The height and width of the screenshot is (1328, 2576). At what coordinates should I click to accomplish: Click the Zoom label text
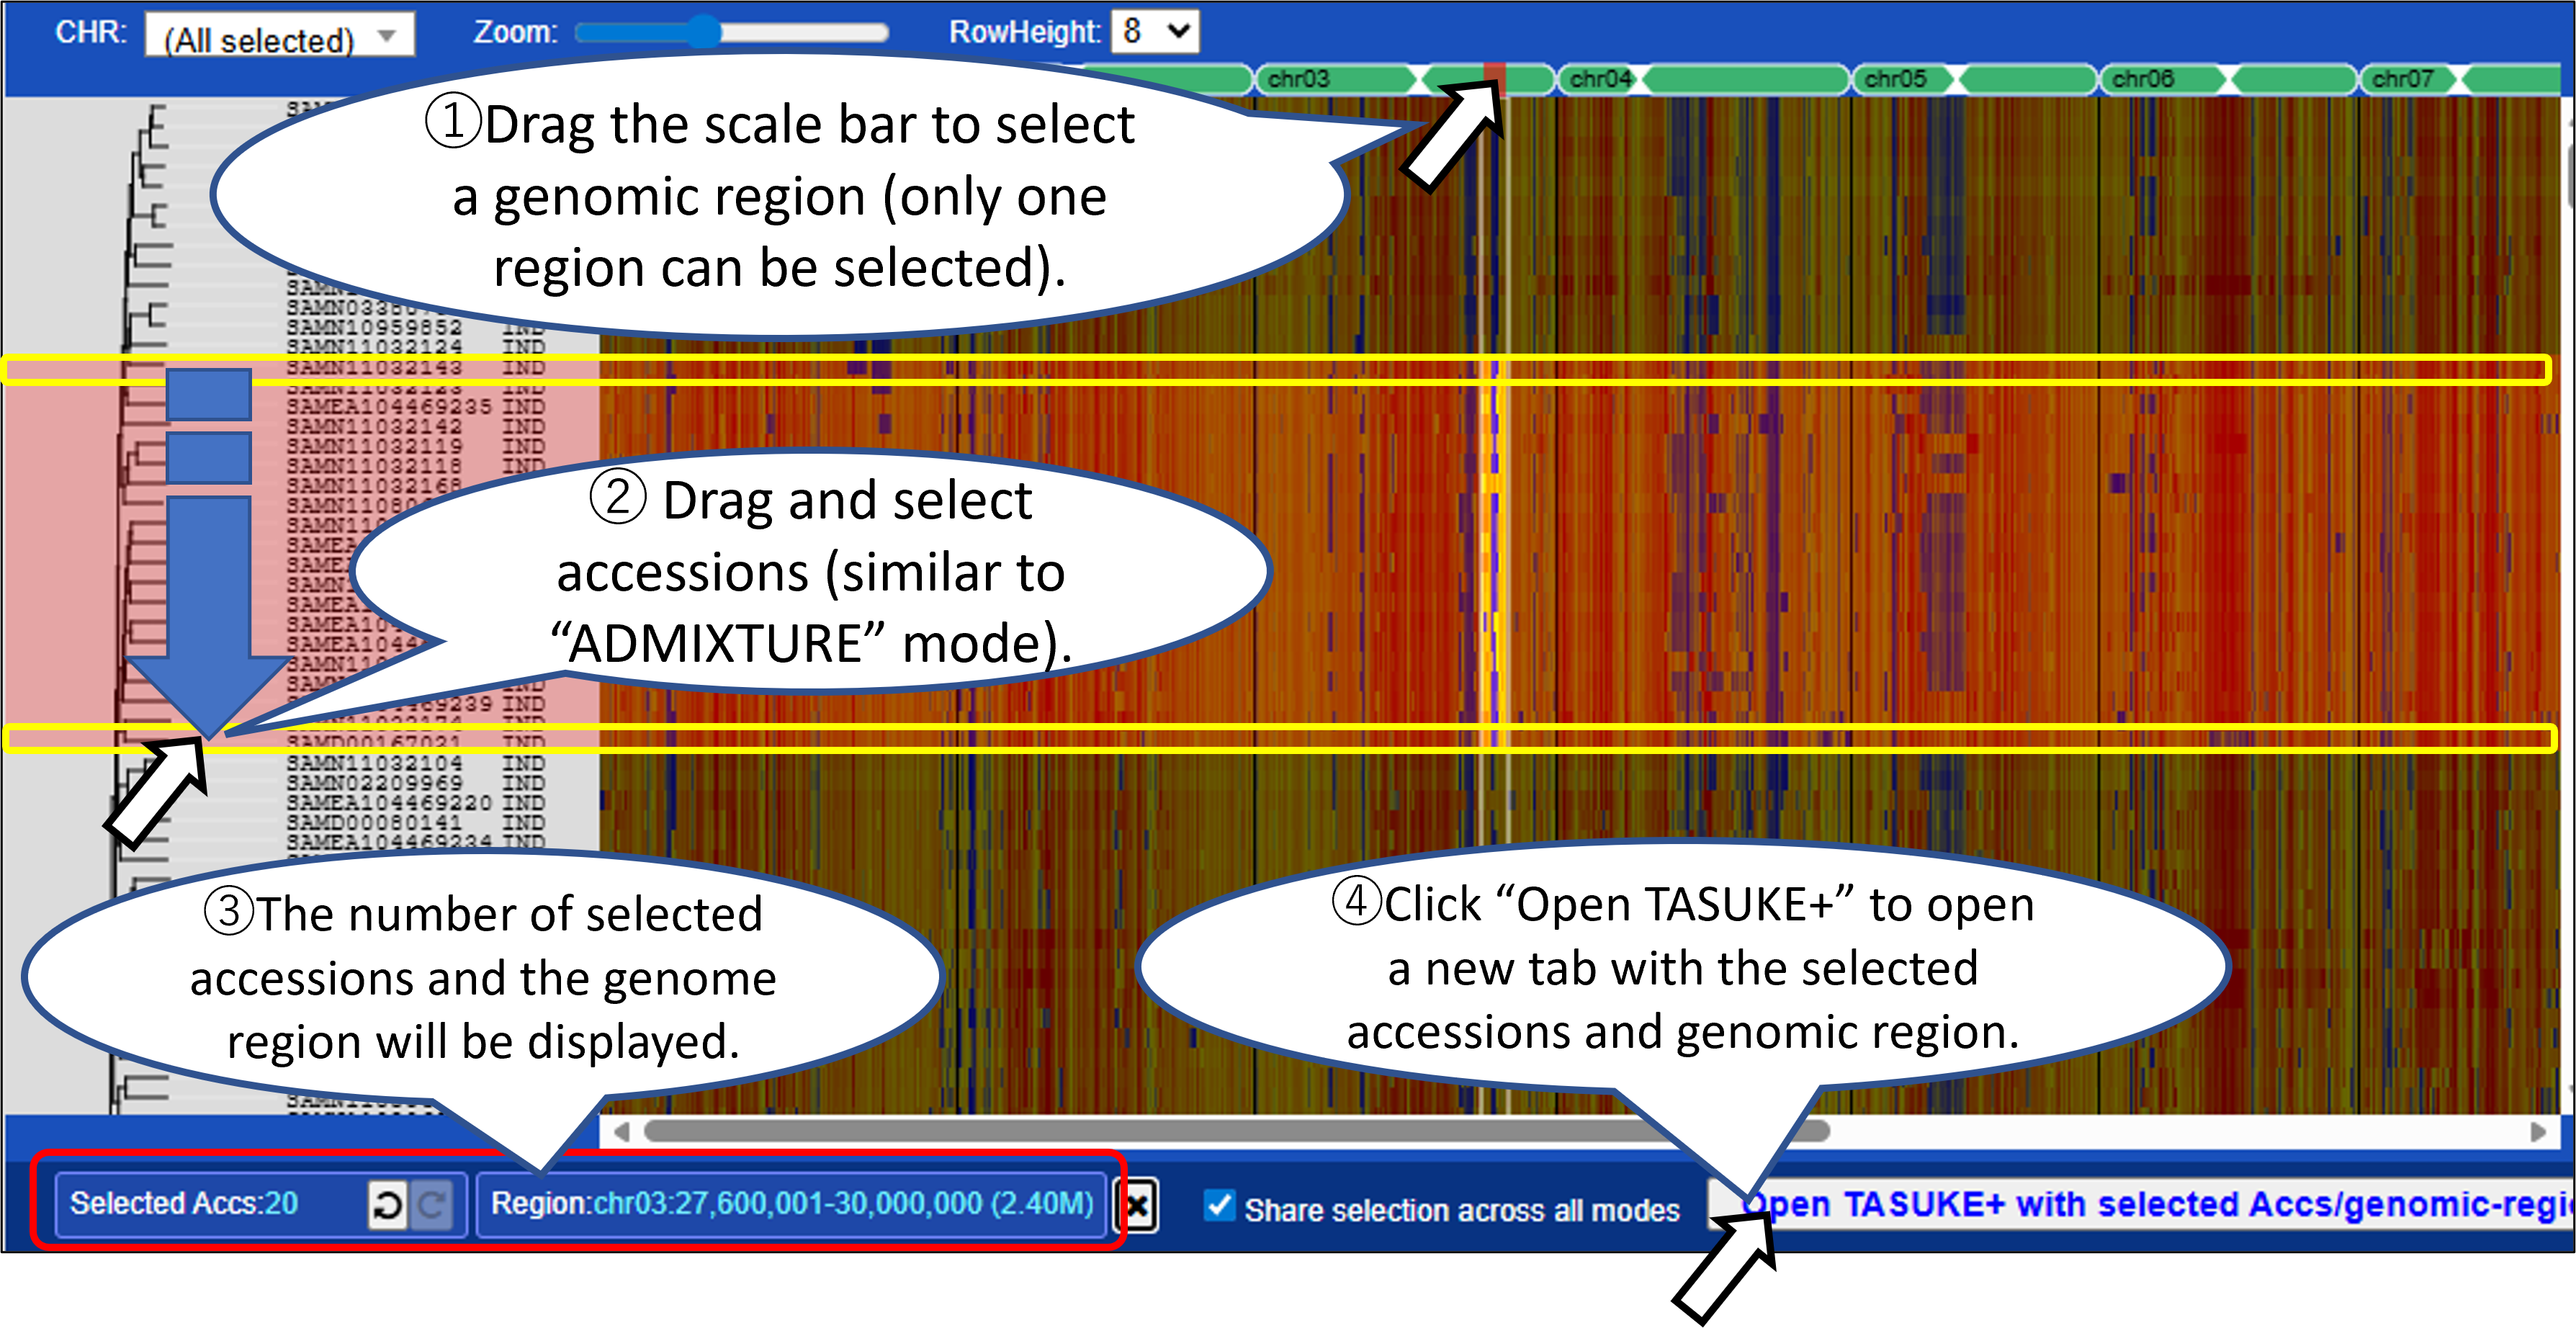click(515, 32)
